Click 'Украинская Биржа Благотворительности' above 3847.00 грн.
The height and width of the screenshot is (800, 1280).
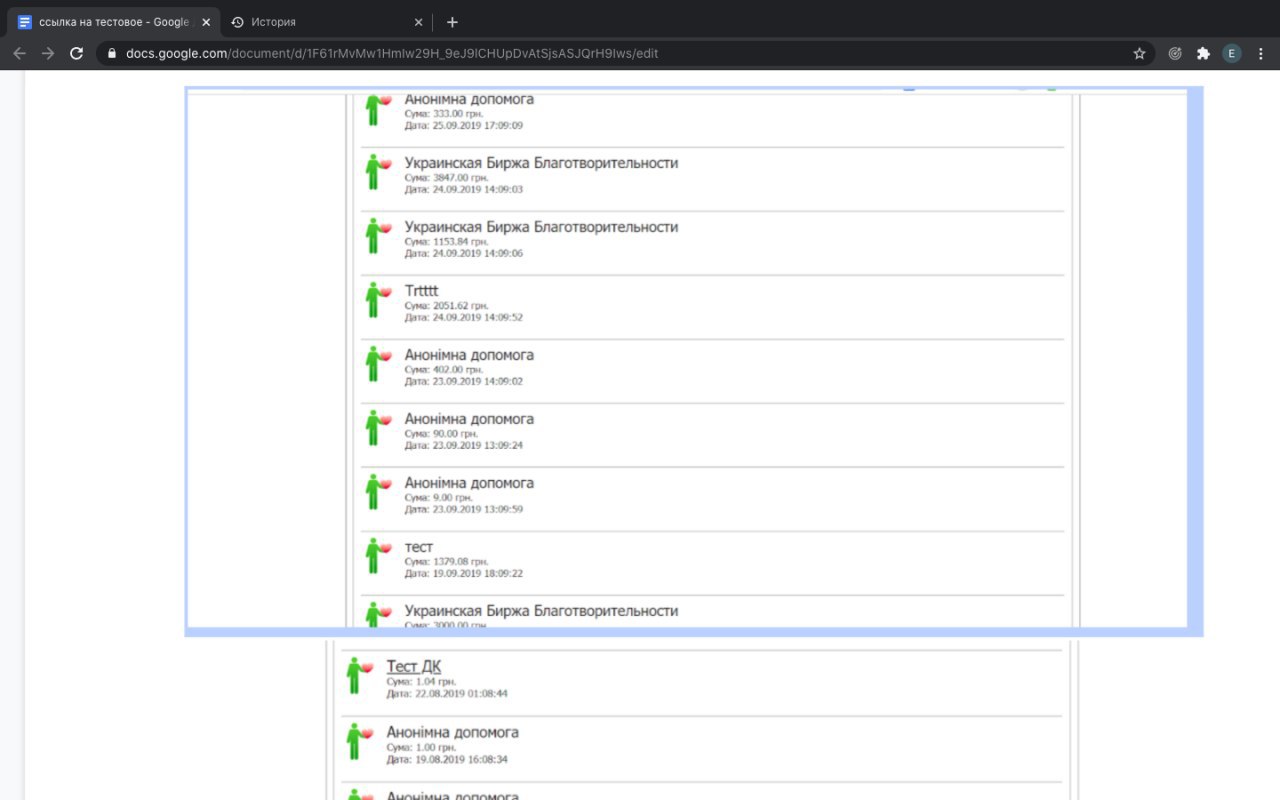click(541, 163)
